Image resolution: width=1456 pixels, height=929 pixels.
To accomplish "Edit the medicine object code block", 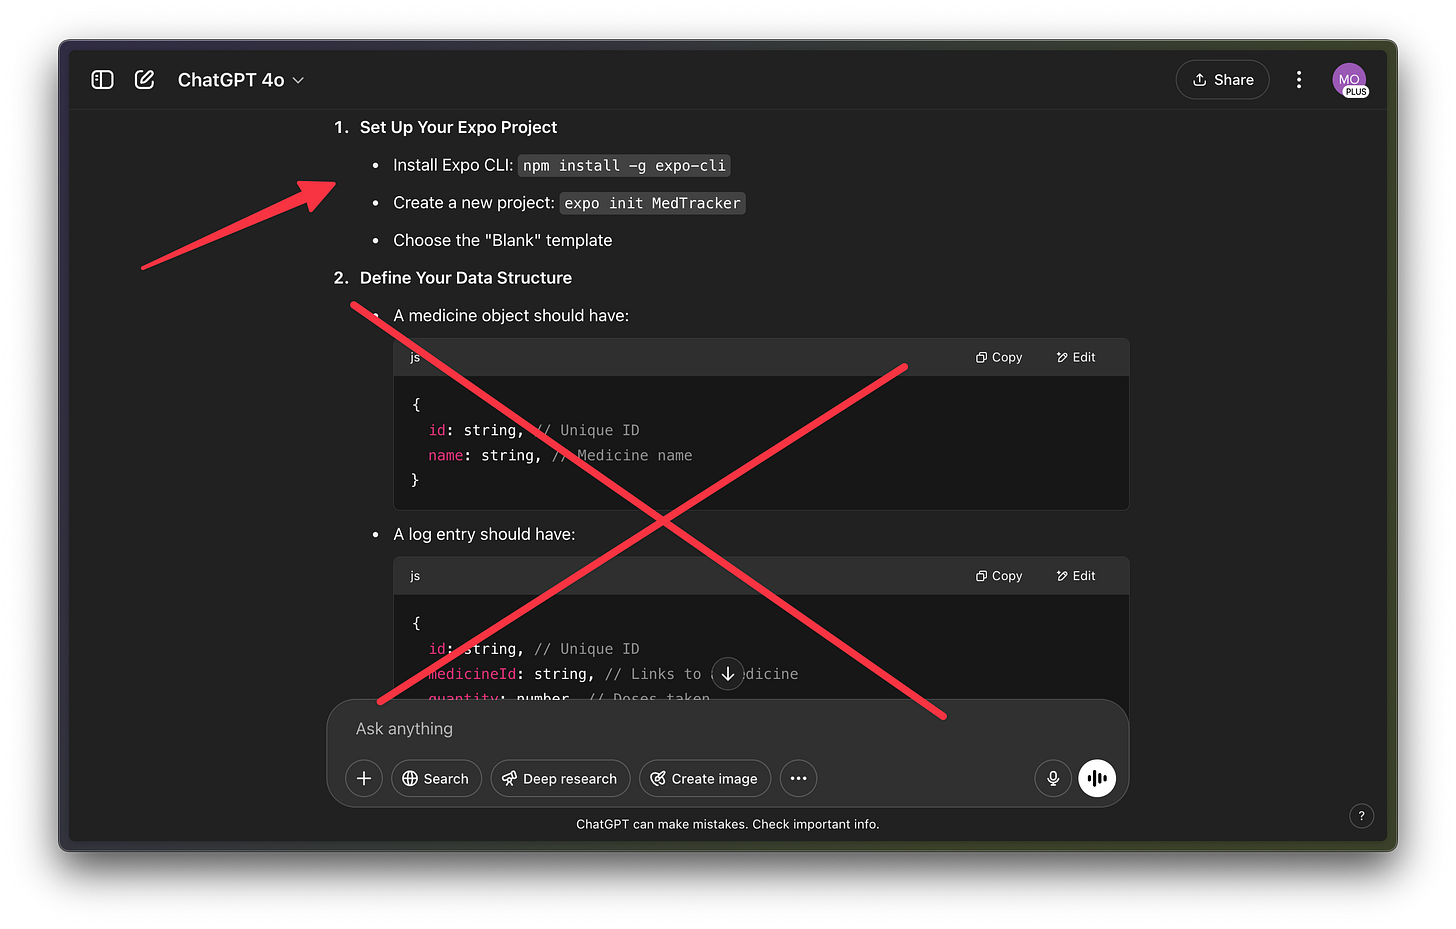I will 1076,357.
